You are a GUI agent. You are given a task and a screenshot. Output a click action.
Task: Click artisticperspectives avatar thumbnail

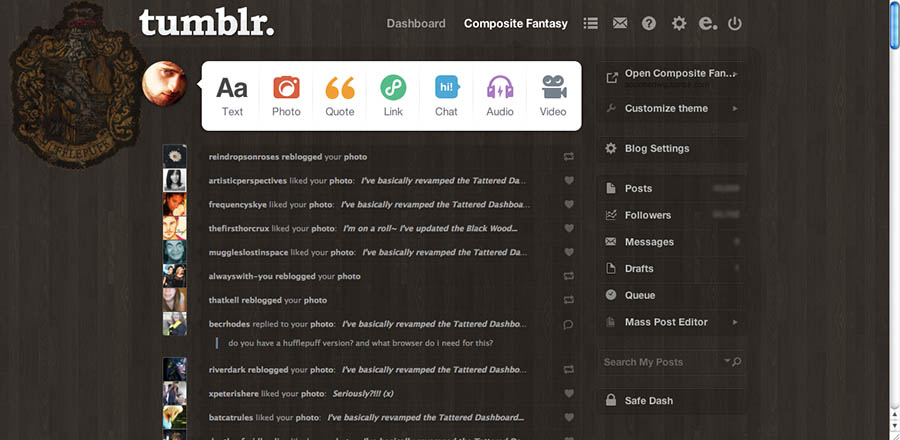(174, 180)
